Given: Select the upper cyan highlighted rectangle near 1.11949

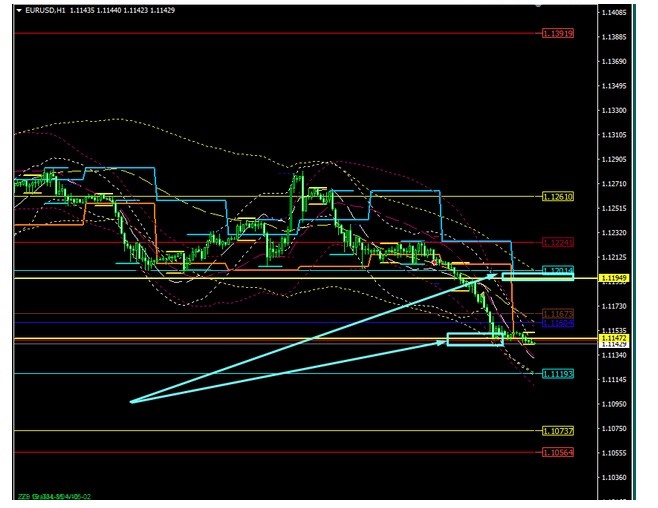Looking at the screenshot, I should (537, 276).
